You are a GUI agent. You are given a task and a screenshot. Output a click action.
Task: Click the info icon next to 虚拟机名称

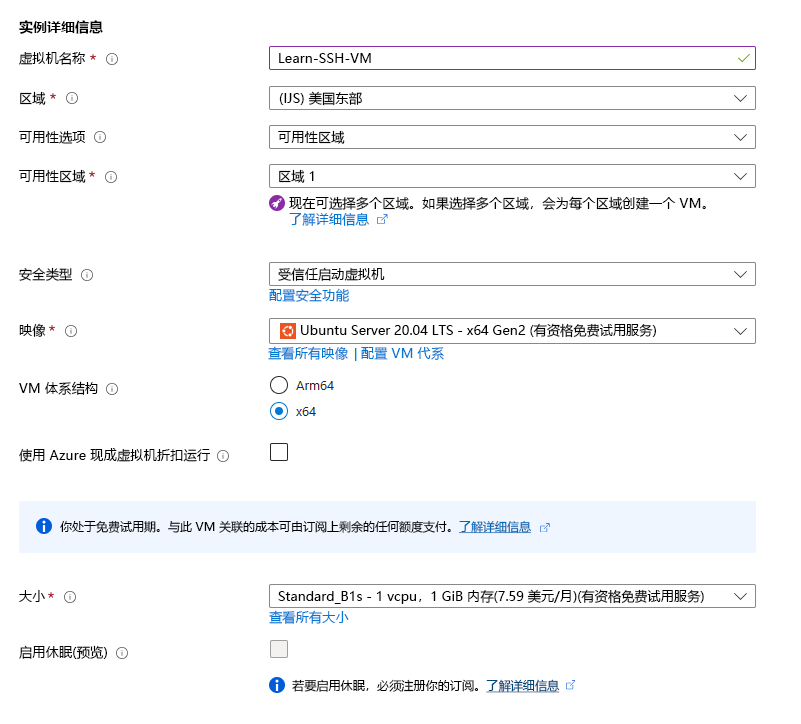click(x=112, y=59)
